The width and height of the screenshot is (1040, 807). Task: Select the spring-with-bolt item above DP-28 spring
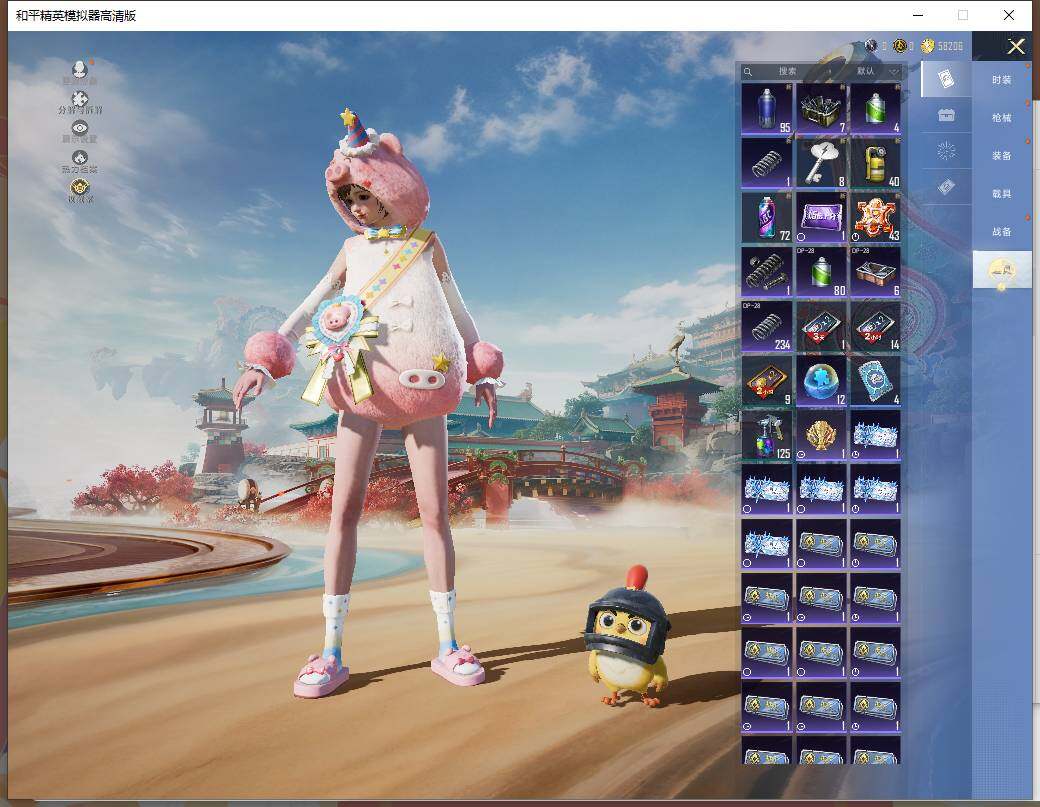(x=767, y=272)
